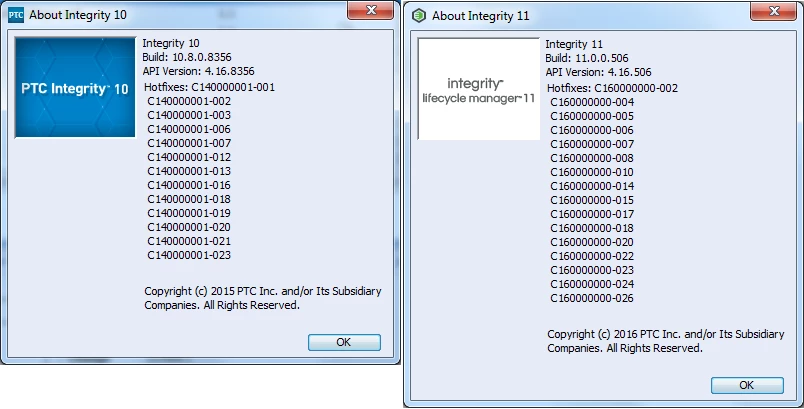804x409 pixels.
Task: Click the Integrity Lifecycle Manager 11 logo image
Action: 478,89
